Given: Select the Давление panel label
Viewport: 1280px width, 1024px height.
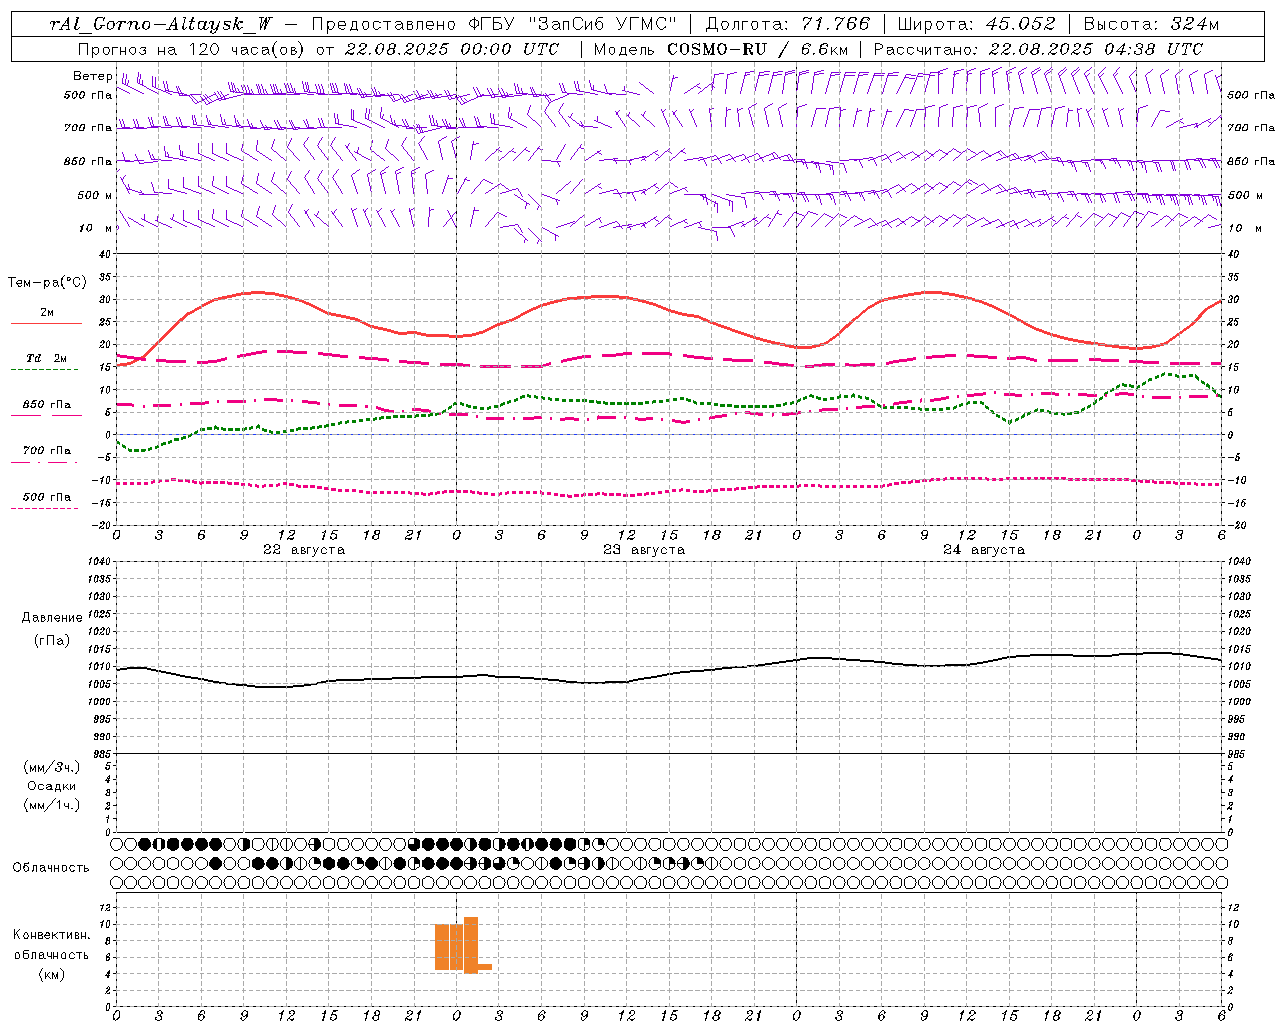Looking at the screenshot, I should click(x=52, y=618).
